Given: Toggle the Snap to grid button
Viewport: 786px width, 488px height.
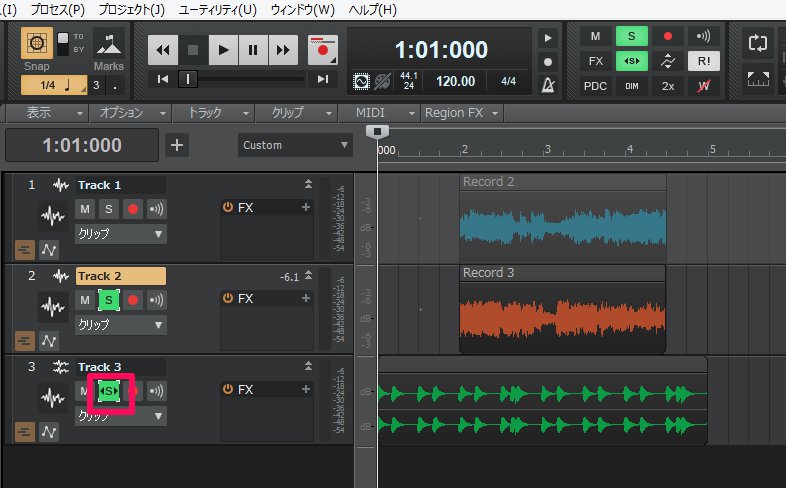Looking at the screenshot, I should point(37,43).
